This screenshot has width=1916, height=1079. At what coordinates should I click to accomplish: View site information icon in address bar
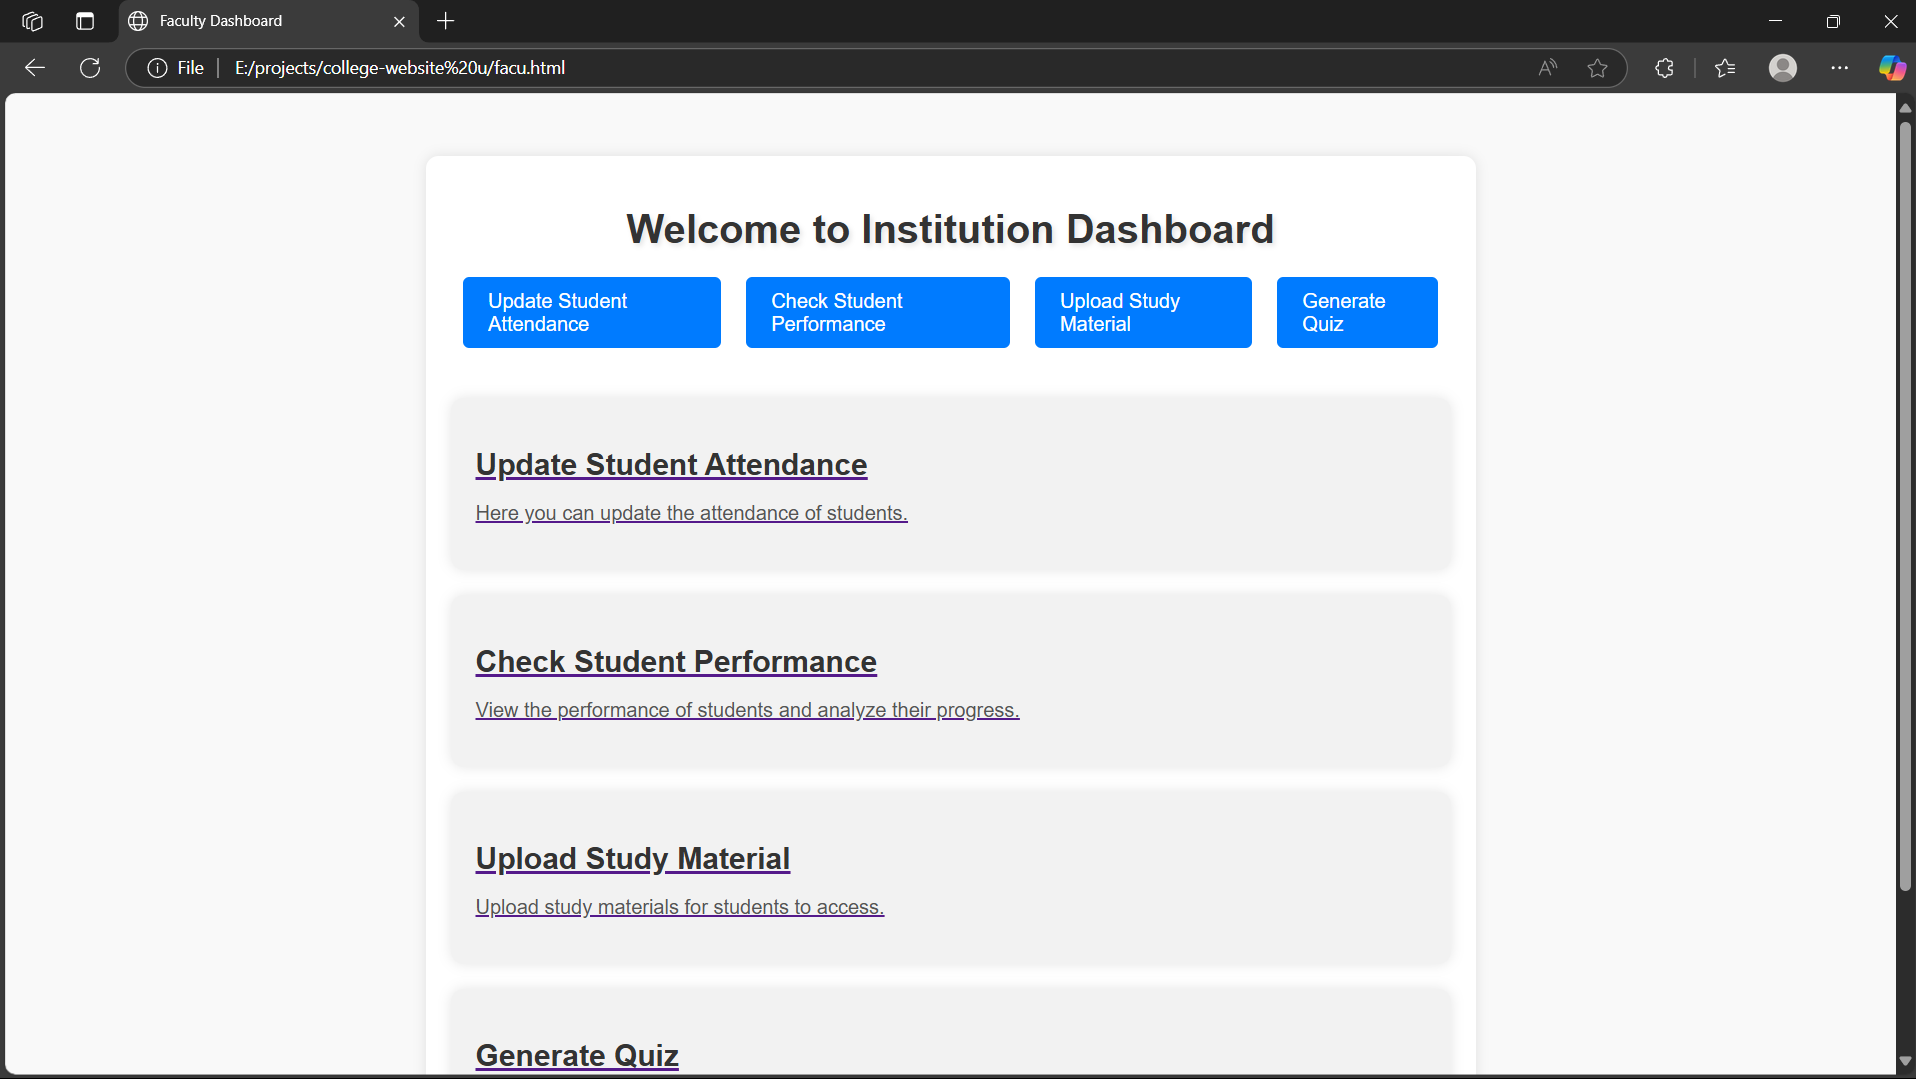[157, 68]
